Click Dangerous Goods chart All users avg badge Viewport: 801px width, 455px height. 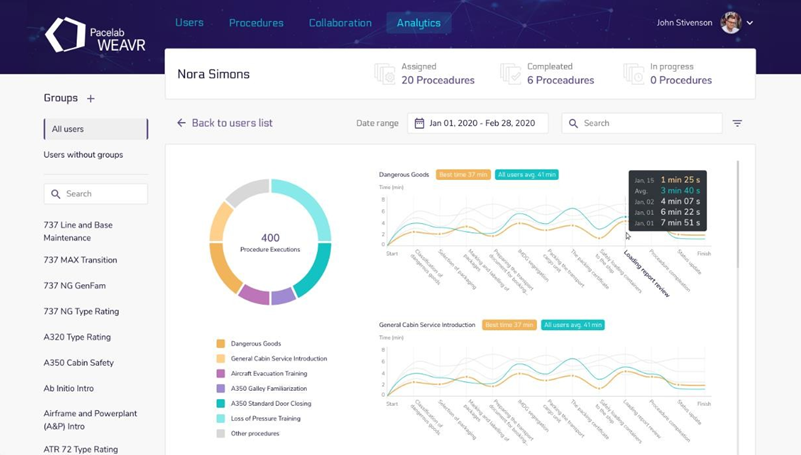point(527,175)
